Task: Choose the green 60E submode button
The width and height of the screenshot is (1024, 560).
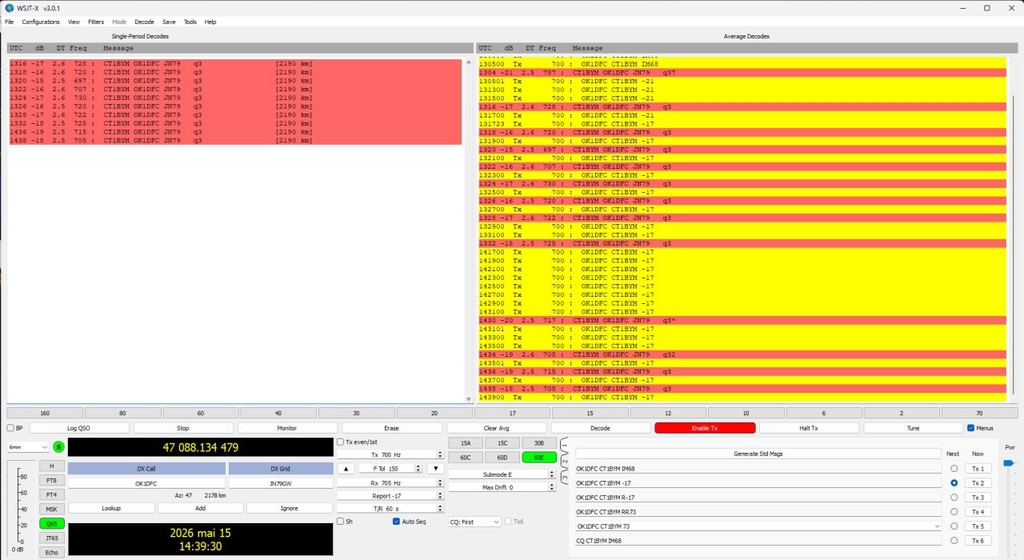Action: pos(539,458)
